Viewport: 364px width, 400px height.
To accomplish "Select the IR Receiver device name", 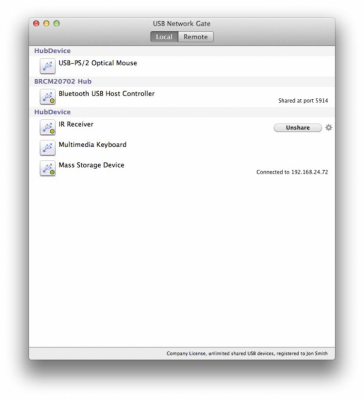I will click(x=76, y=124).
